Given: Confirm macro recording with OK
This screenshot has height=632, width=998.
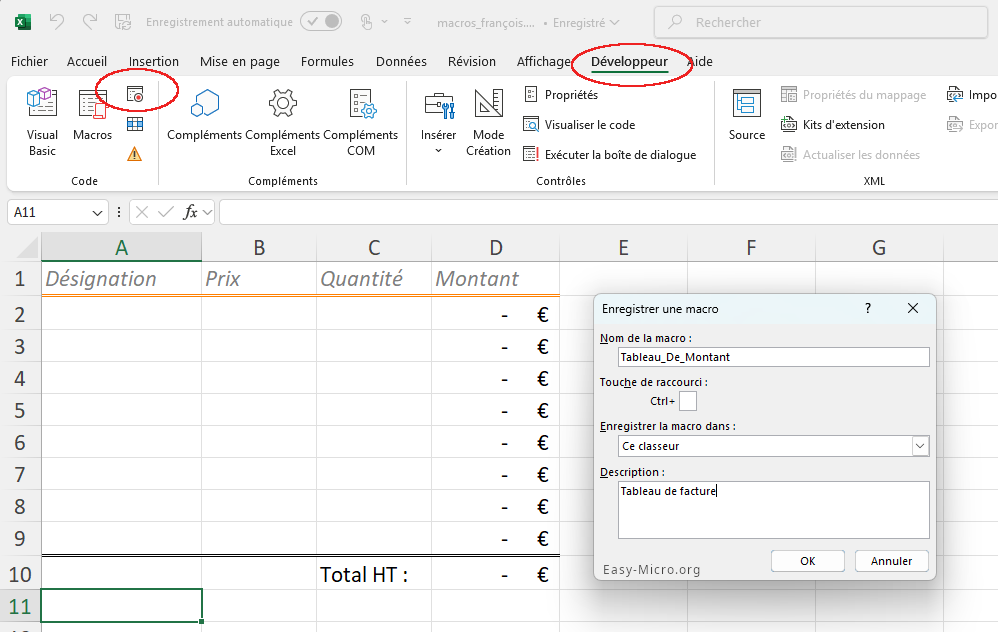Looking at the screenshot, I should click(x=808, y=561).
